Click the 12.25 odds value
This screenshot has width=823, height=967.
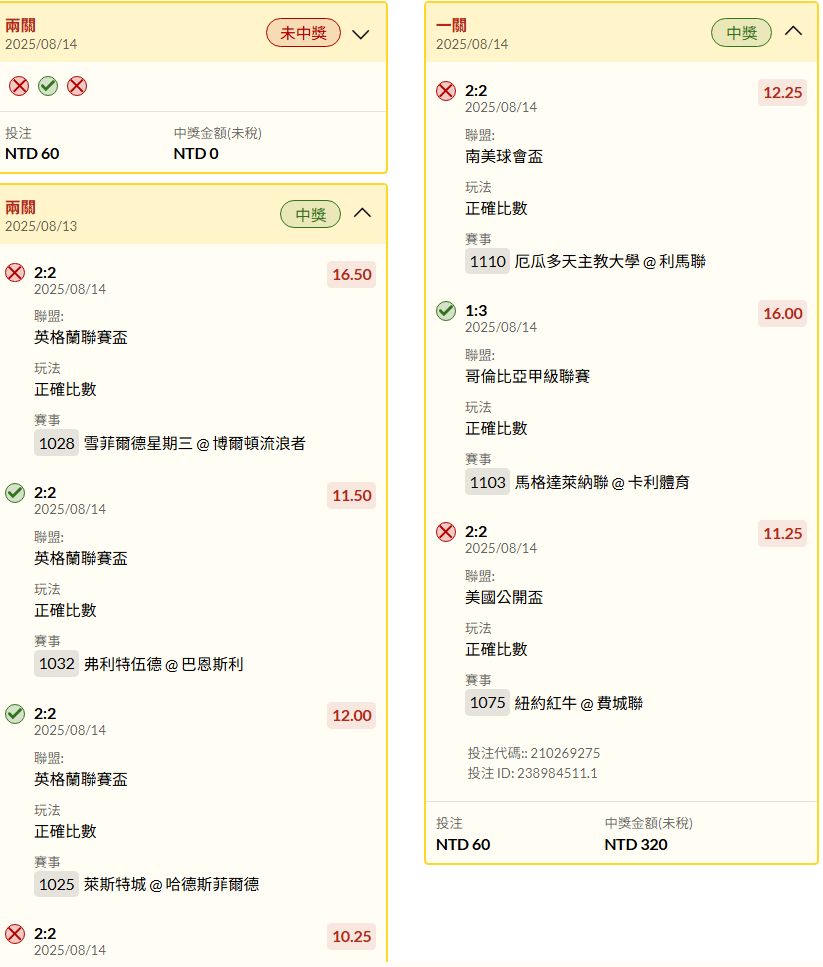coord(782,93)
